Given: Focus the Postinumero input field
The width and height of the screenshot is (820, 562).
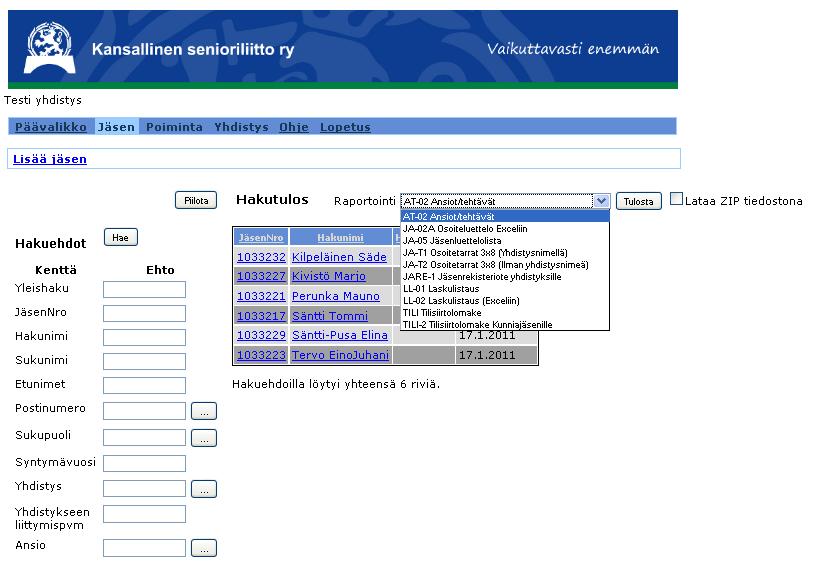Looking at the screenshot, I should tap(144, 411).
